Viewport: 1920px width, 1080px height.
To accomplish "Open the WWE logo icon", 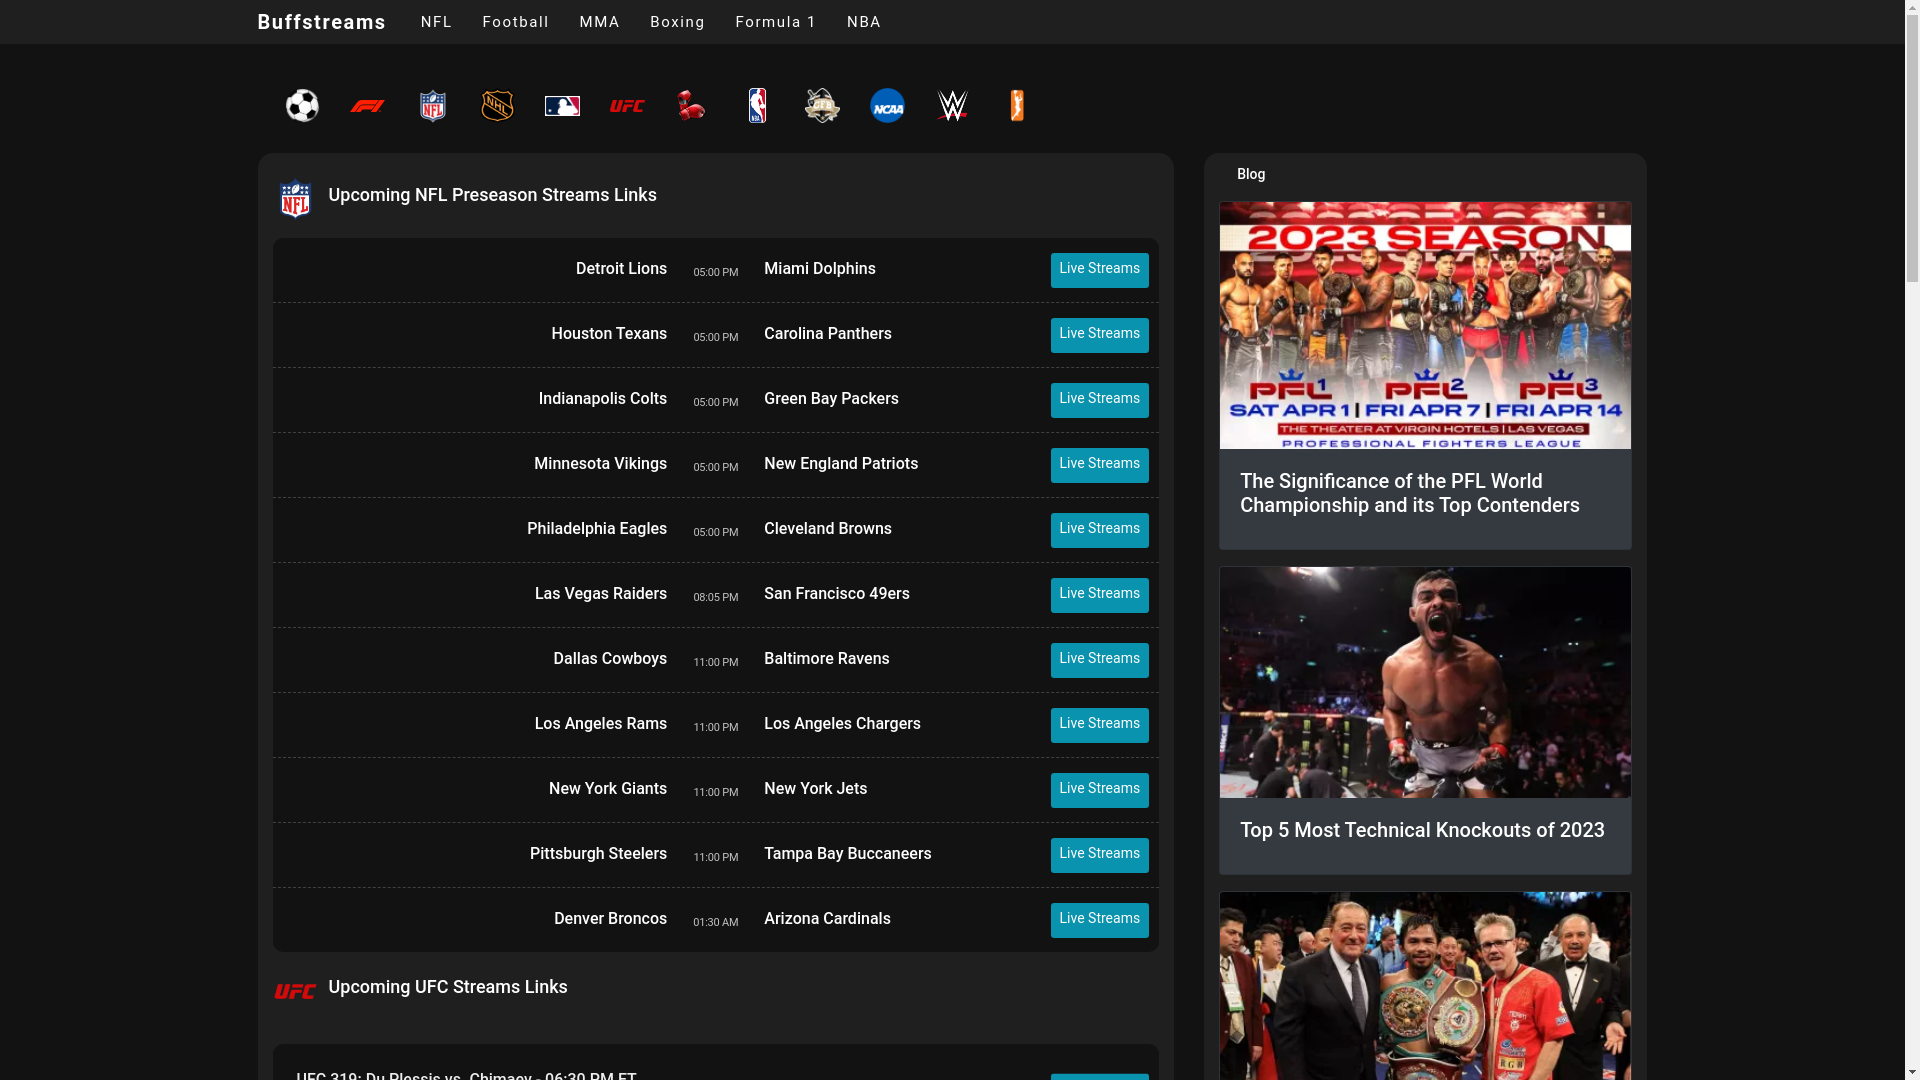I will [952, 106].
